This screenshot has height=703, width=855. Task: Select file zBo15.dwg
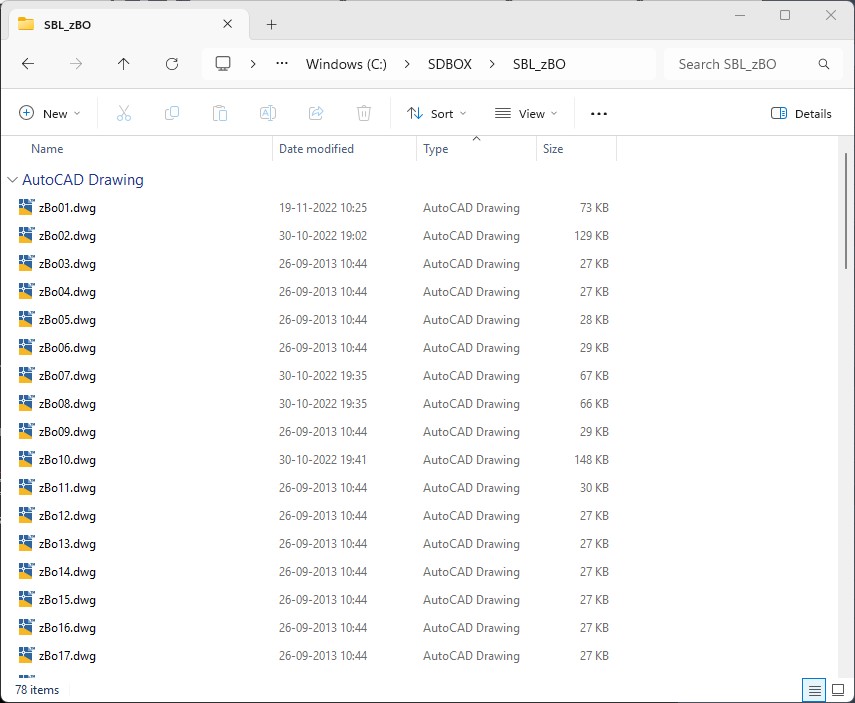point(67,599)
